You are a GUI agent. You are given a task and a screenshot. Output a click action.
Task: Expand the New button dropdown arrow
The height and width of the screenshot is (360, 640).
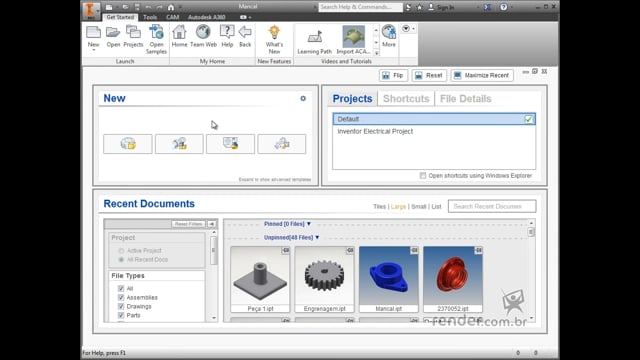click(x=93, y=51)
